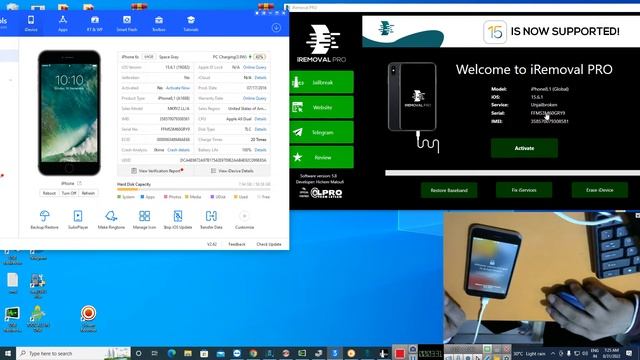This screenshot has width=640, height=360.
Task: Open the CPU Details link
Action: (x=260, y=119)
